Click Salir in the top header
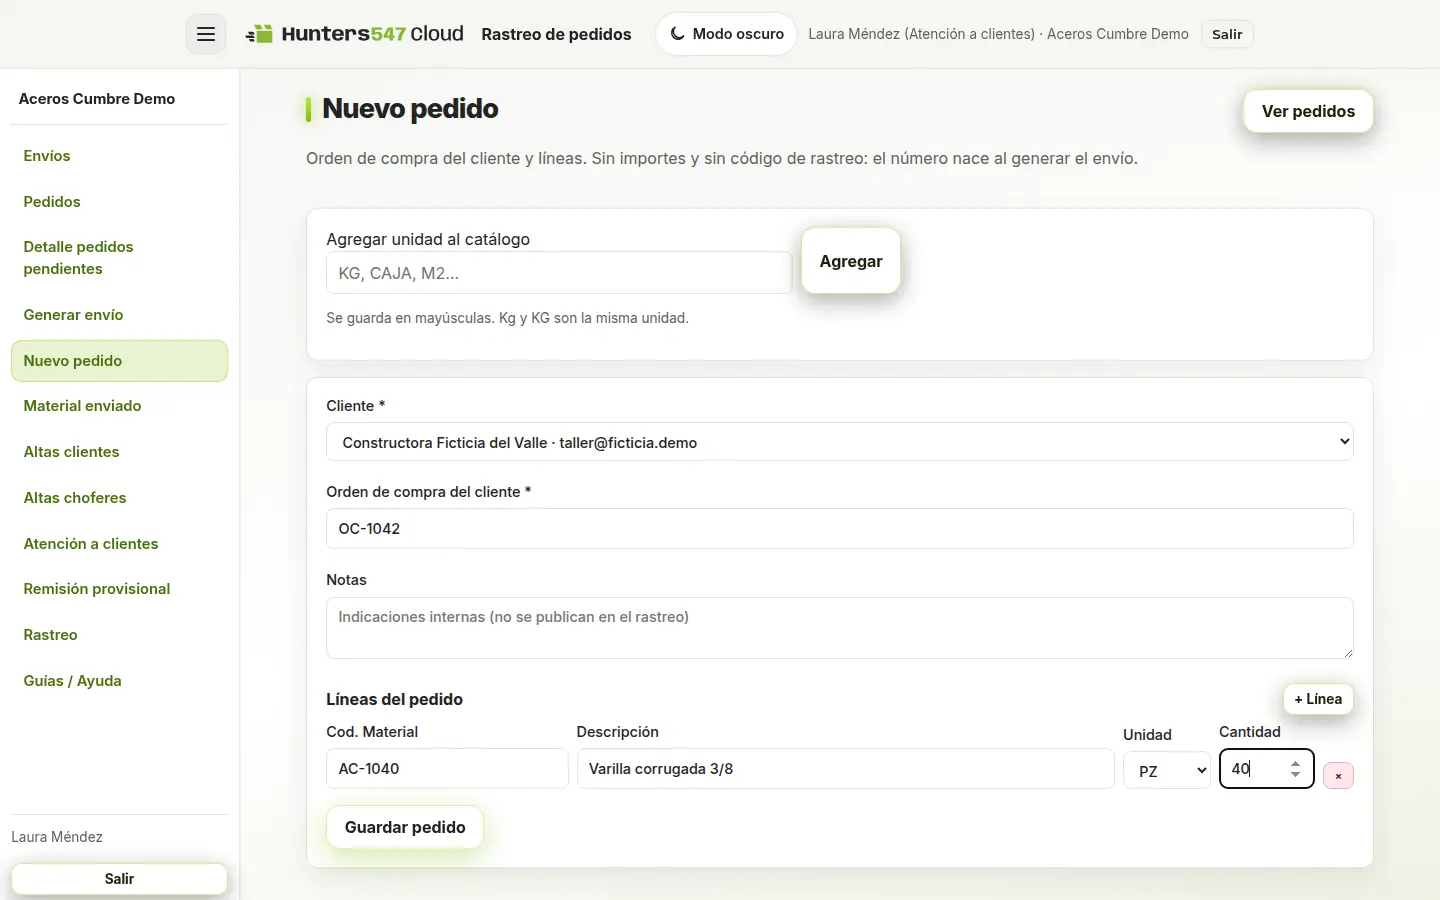Screen dimensions: 1440x900 tap(1227, 34)
